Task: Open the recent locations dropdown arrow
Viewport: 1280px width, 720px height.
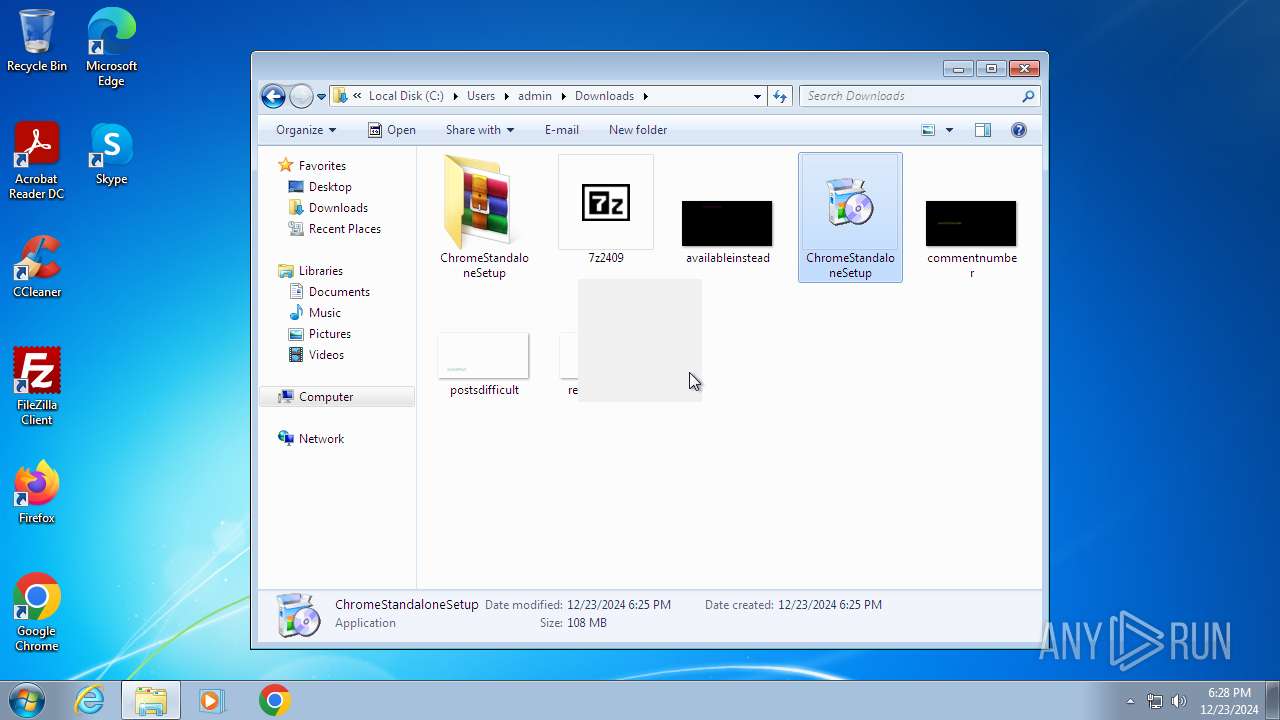Action: (321, 96)
